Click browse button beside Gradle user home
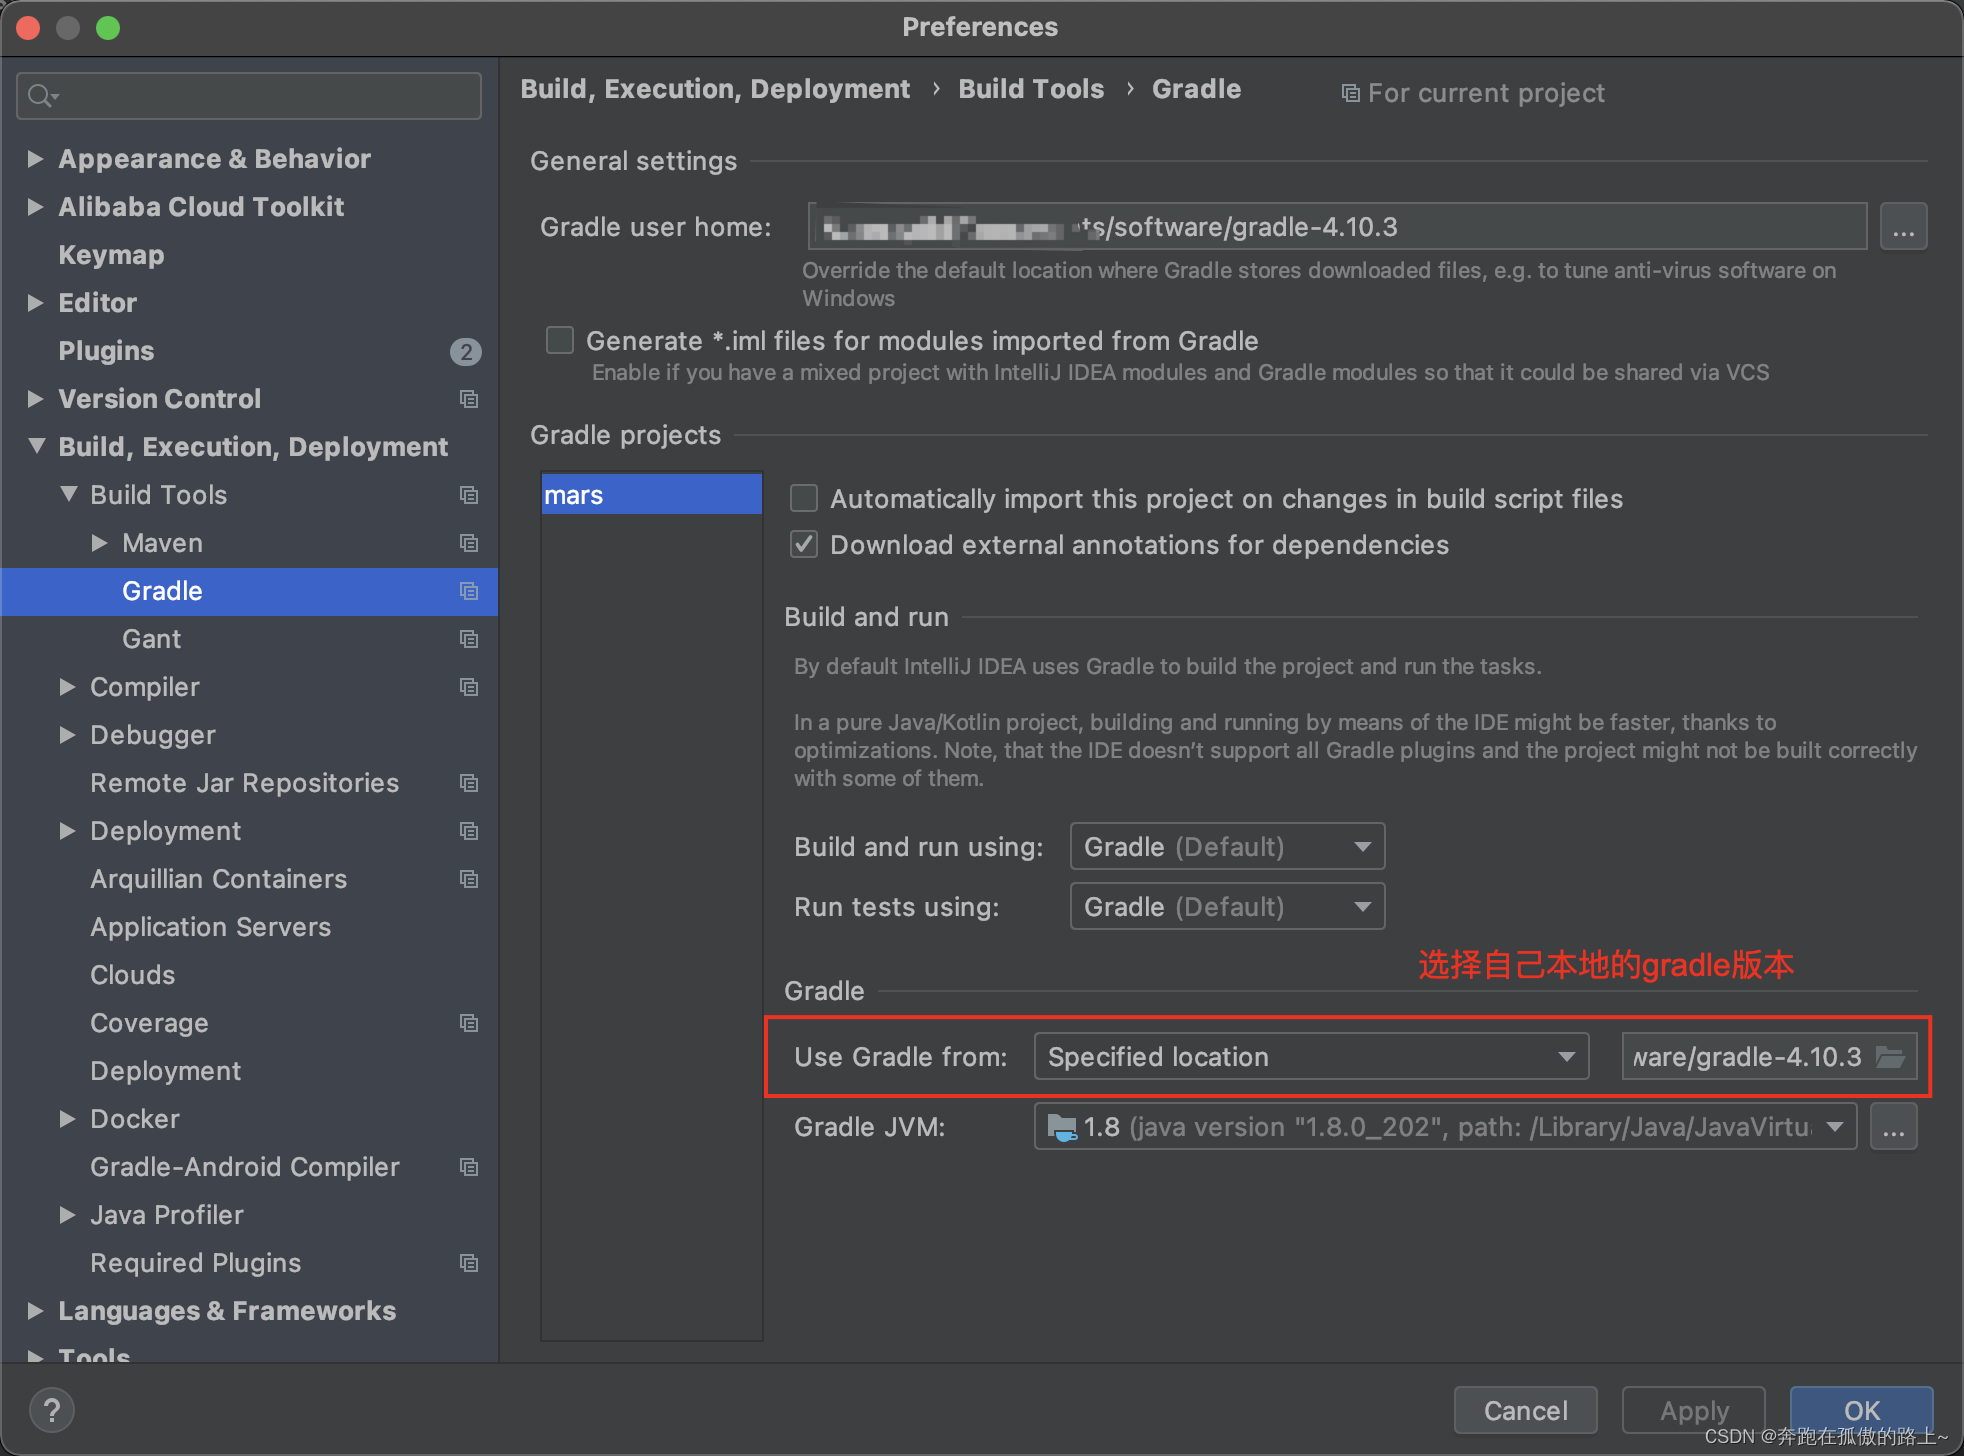1964x1456 pixels. pyautogui.click(x=1903, y=227)
